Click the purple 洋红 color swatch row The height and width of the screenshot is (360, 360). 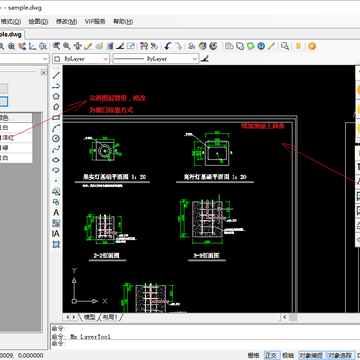click(16, 138)
